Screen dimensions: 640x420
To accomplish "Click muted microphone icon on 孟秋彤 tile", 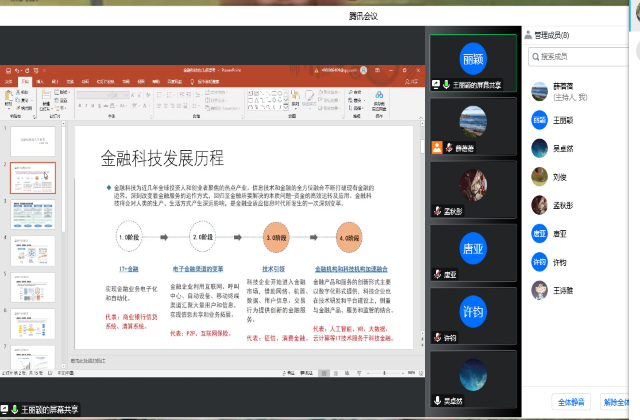I will (437, 211).
